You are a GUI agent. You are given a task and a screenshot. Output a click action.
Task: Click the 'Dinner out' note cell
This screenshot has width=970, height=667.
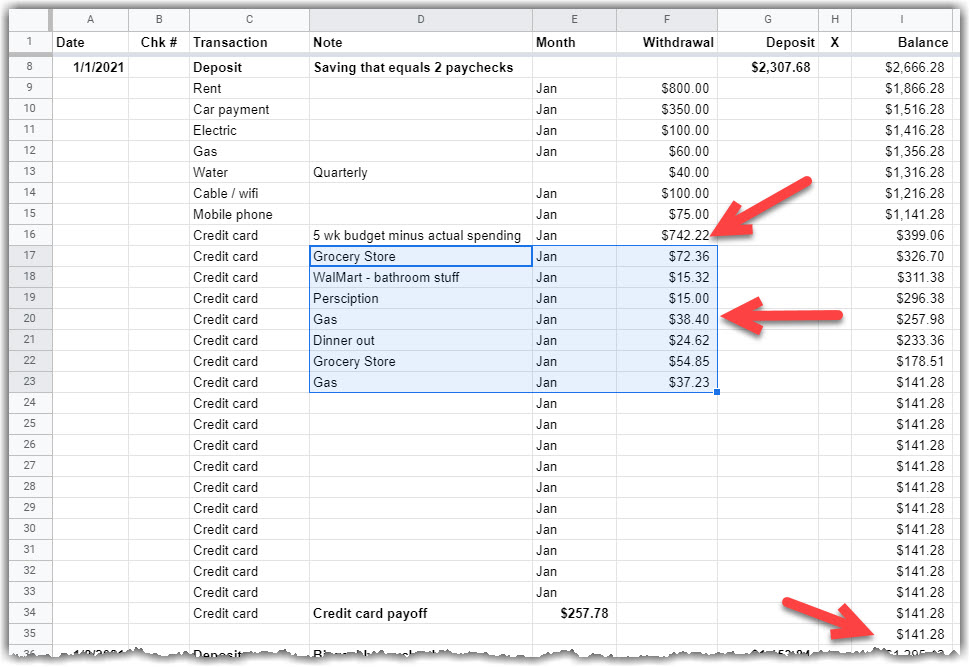tap(420, 340)
